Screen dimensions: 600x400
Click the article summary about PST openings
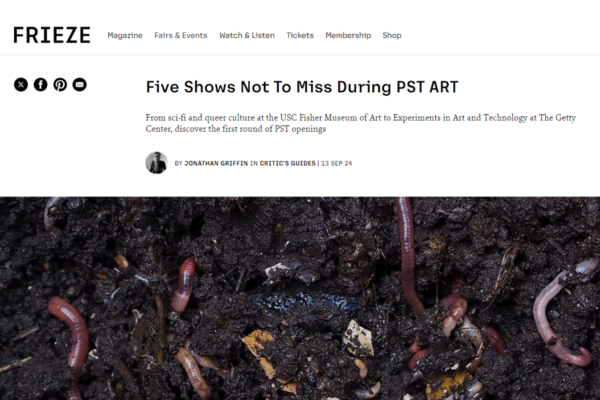(360, 123)
